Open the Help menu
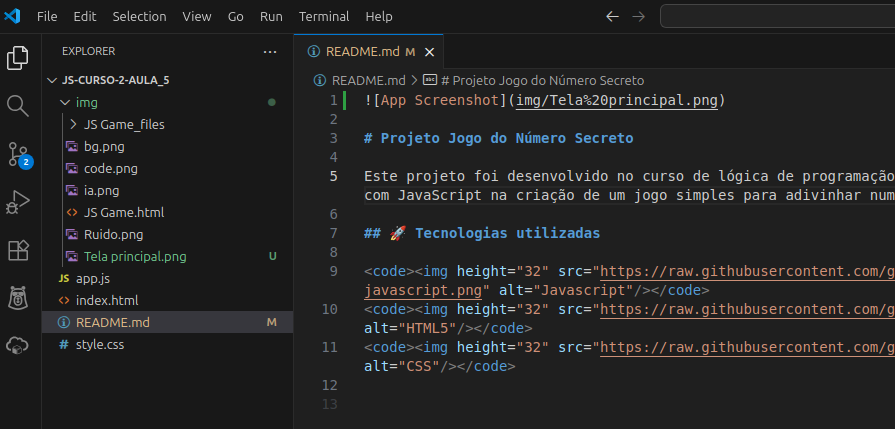The width and height of the screenshot is (895, 429). 379,17
